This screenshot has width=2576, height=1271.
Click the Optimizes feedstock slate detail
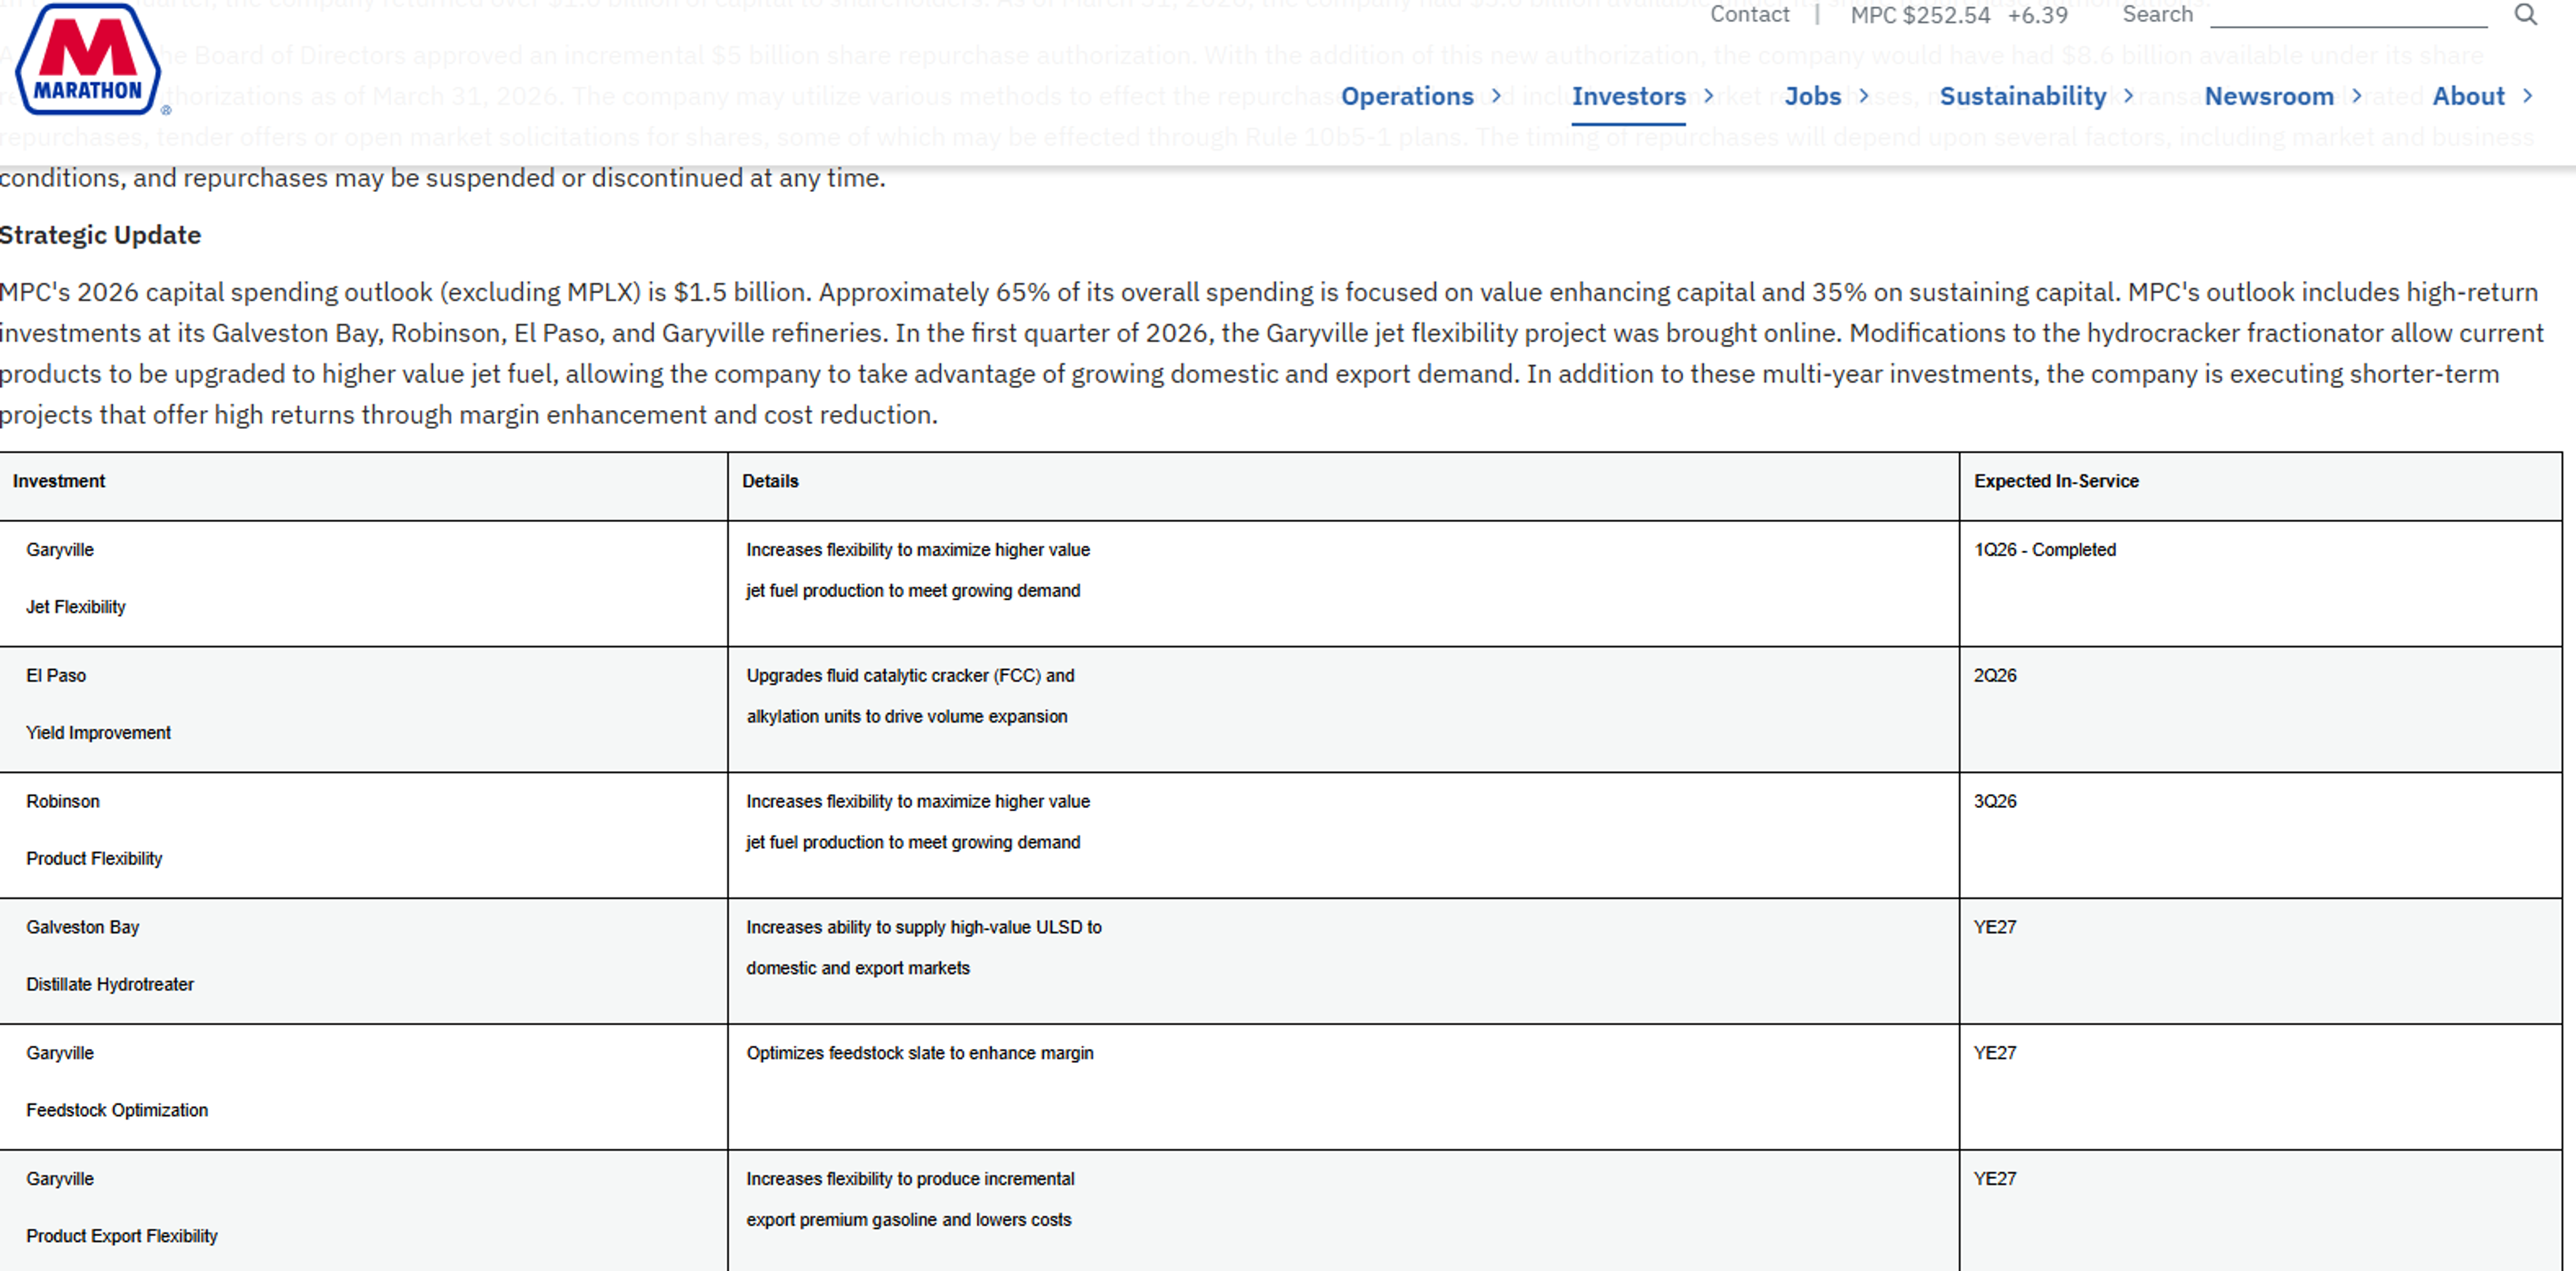coord(920,1054)
